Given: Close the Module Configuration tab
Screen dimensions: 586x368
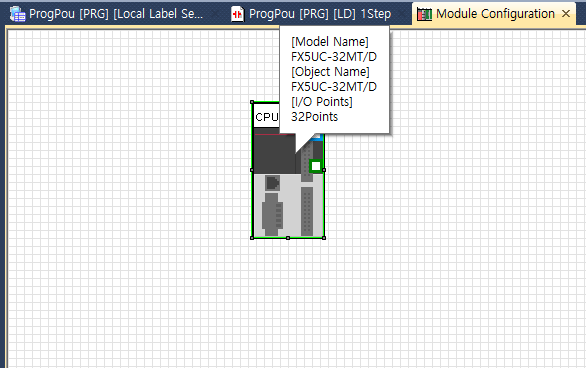Looking at the screenshot, I should (566, 14).
